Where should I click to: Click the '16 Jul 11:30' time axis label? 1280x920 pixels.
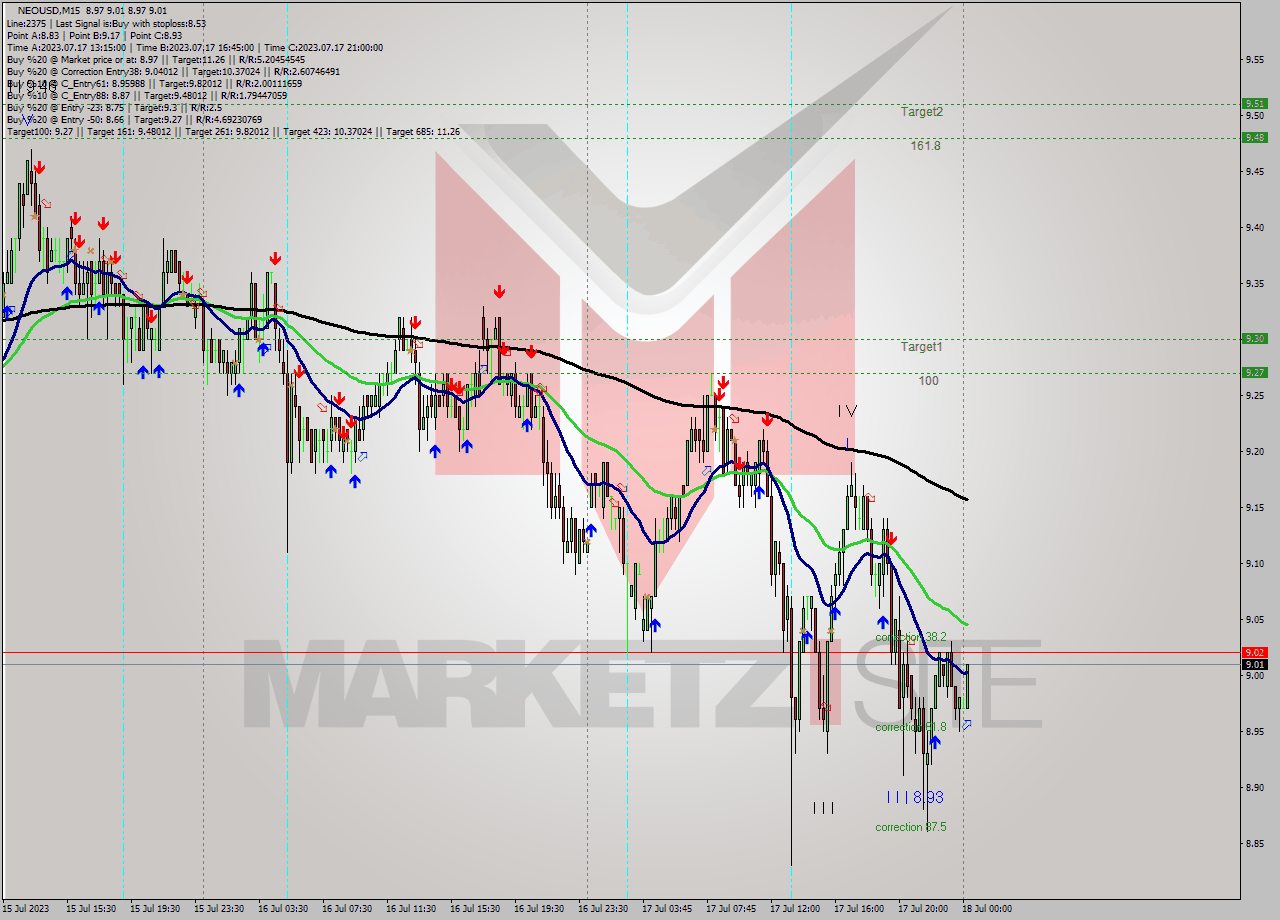(x=412, y=909)
